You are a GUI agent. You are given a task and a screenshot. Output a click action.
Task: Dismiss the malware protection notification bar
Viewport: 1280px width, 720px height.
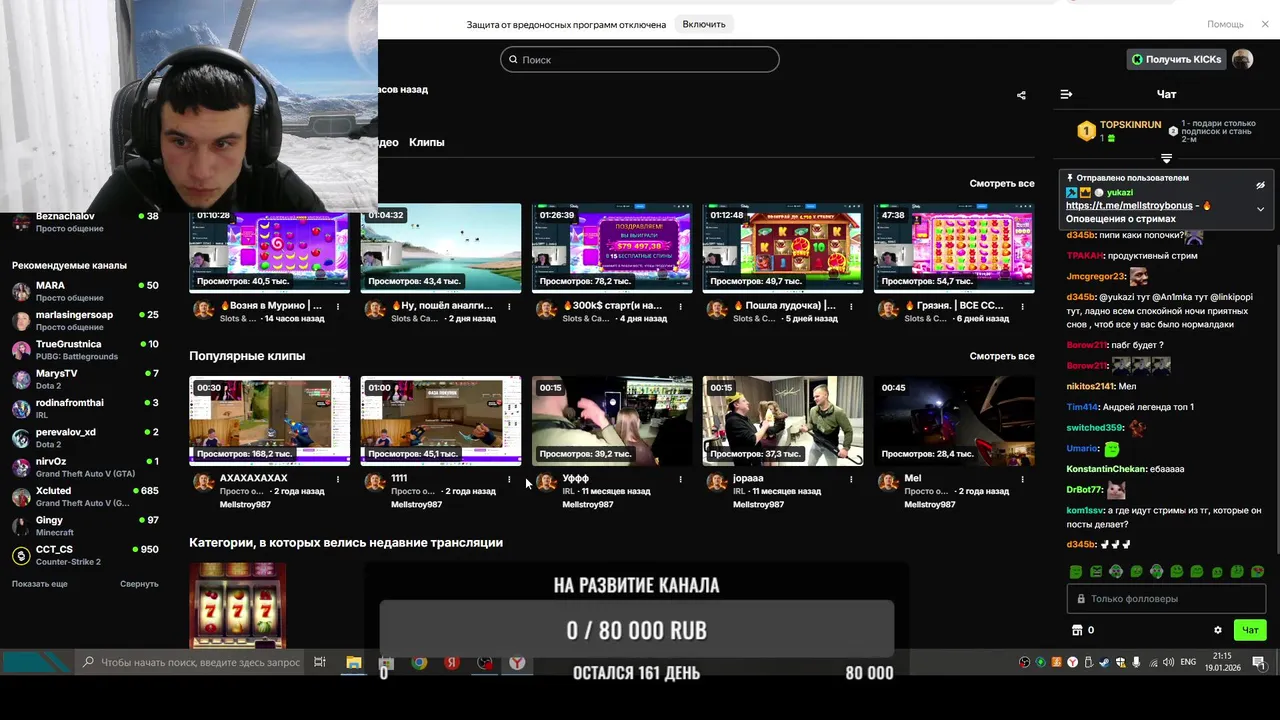(1265, 24)
